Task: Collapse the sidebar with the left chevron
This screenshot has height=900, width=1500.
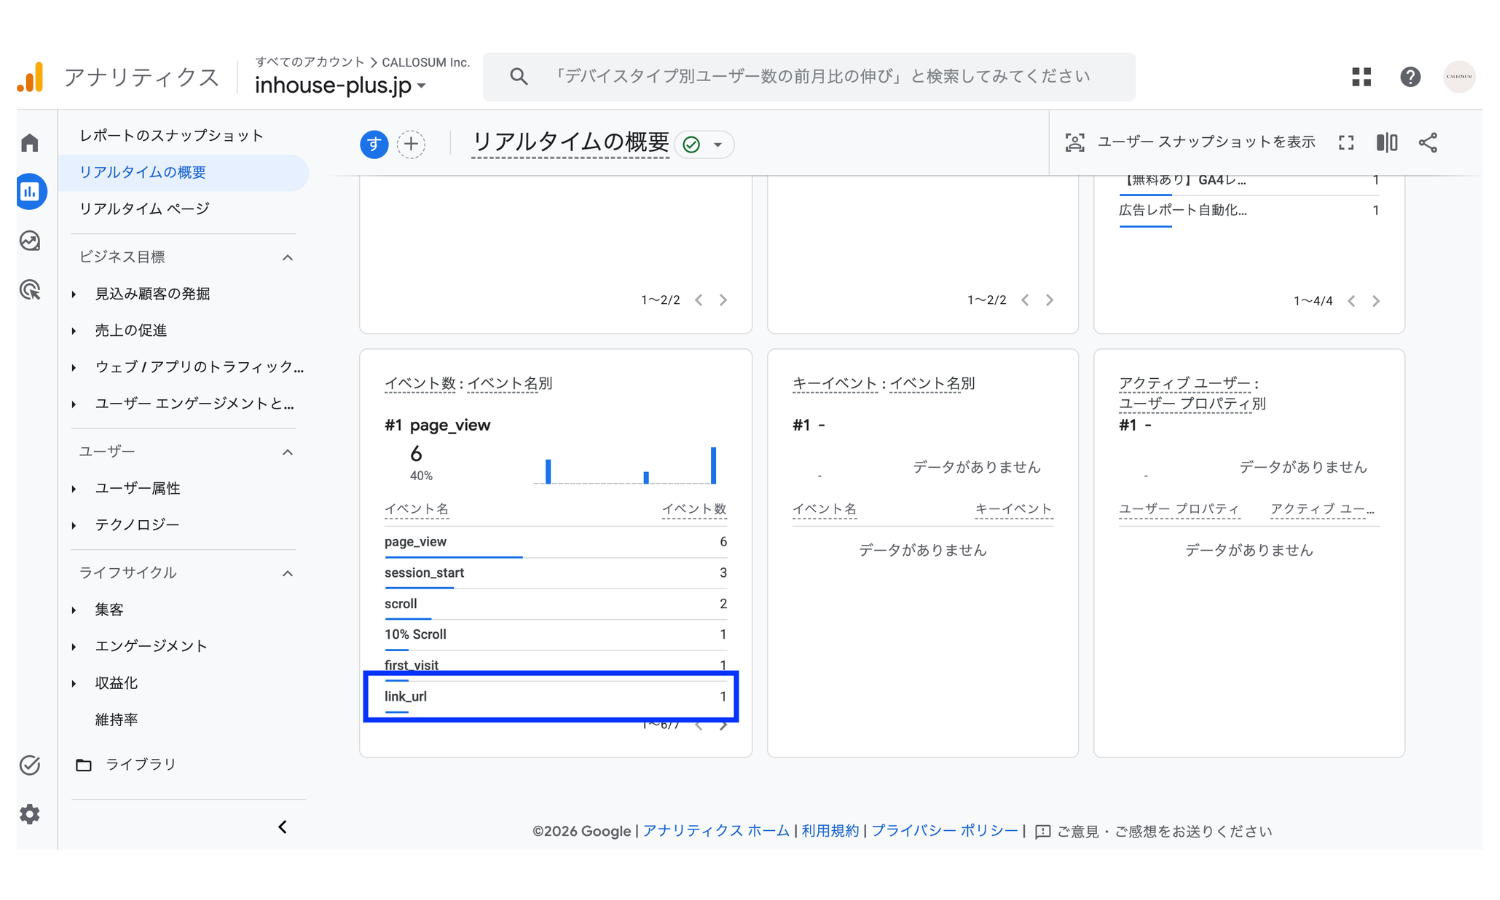Action: coord(282,827)
